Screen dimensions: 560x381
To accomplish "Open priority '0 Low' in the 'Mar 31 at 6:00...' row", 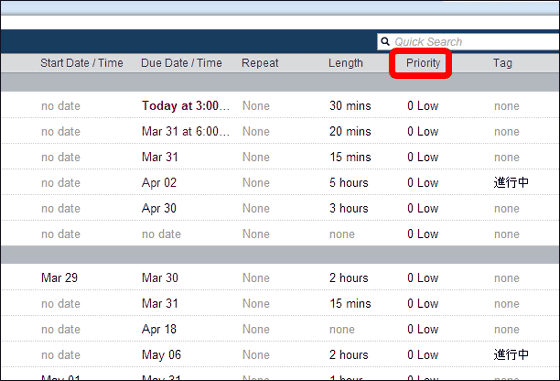I will pos(423,131).
